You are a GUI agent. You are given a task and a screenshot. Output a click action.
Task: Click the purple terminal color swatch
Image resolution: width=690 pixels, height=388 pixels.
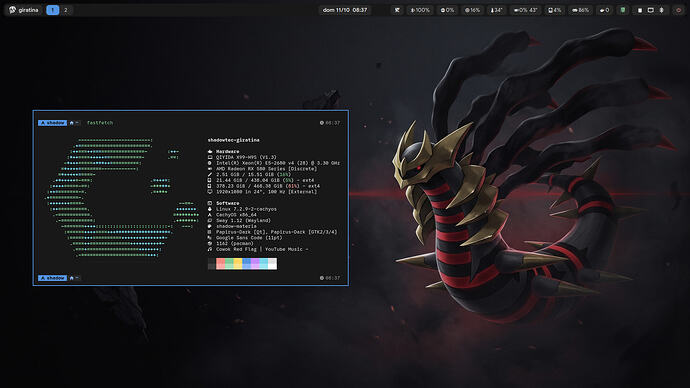(x=255, y=264)
